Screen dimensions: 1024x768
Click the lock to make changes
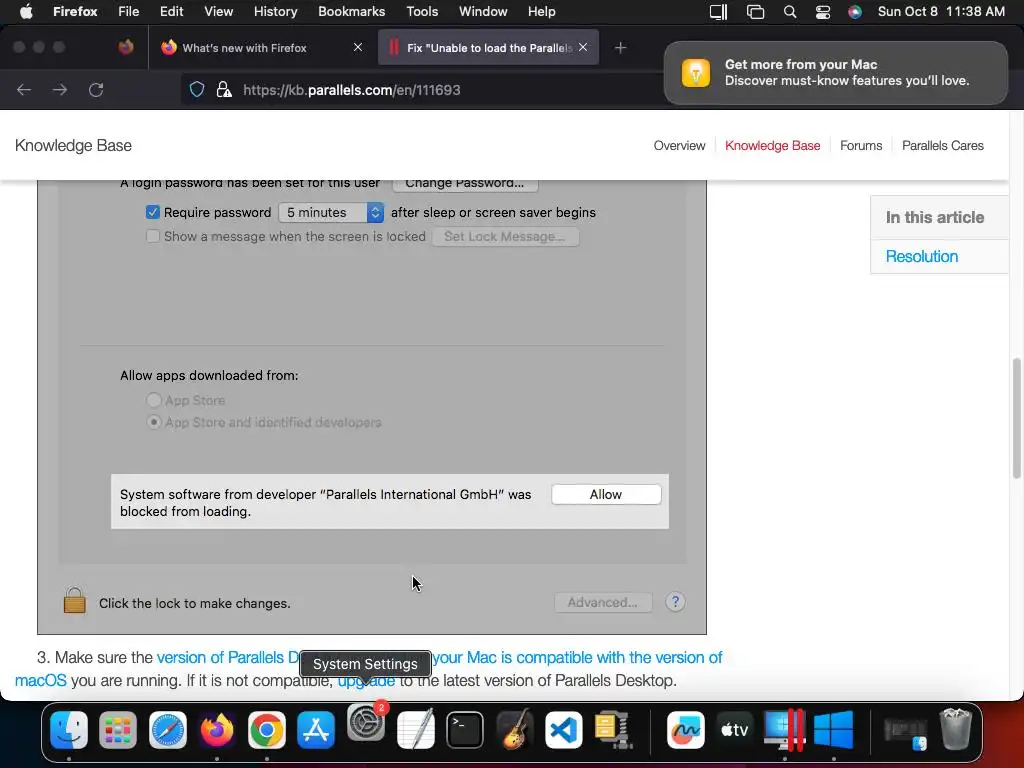pyautogui.click(x=74, y=600)
